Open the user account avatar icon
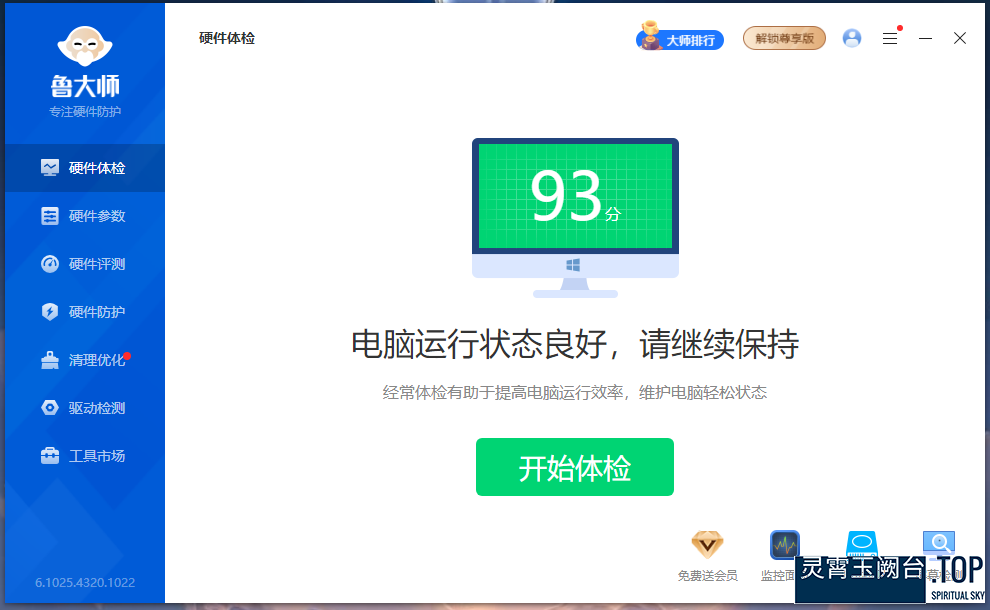 coord(852,38)
